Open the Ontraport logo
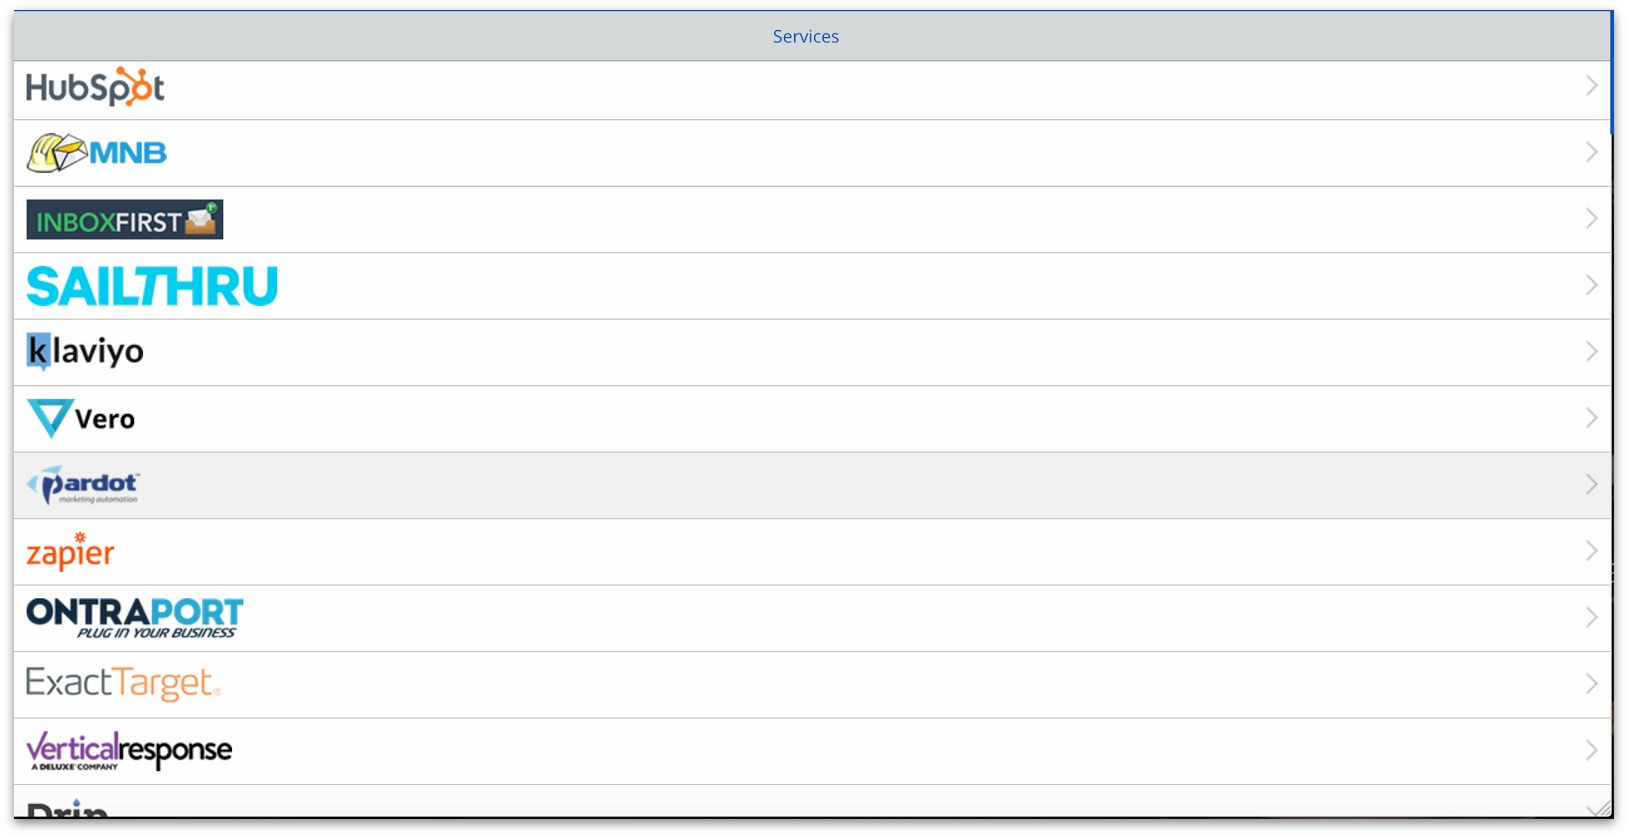The image size is (1628, 837). coord(135,618)
